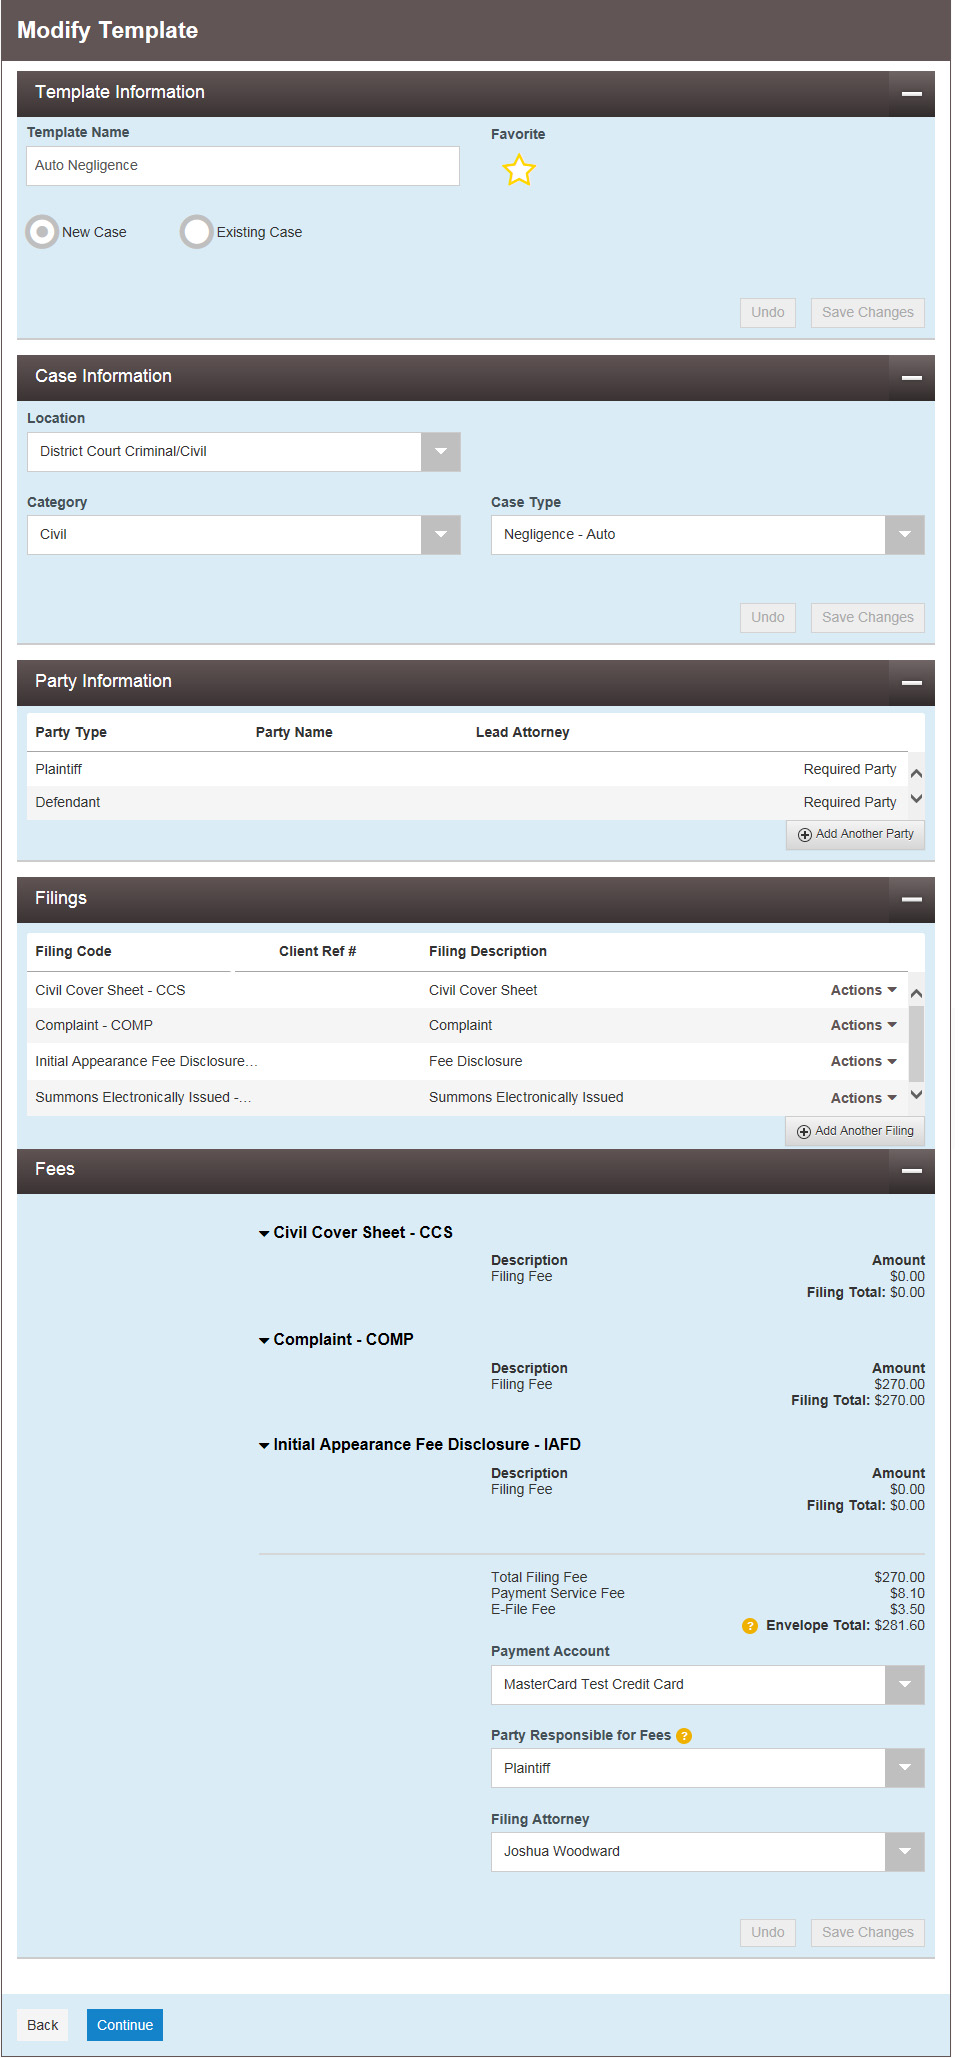The image size is (959, 2058).
Task: Click Add Another Filing button
Action: (x=855, y=1131)
